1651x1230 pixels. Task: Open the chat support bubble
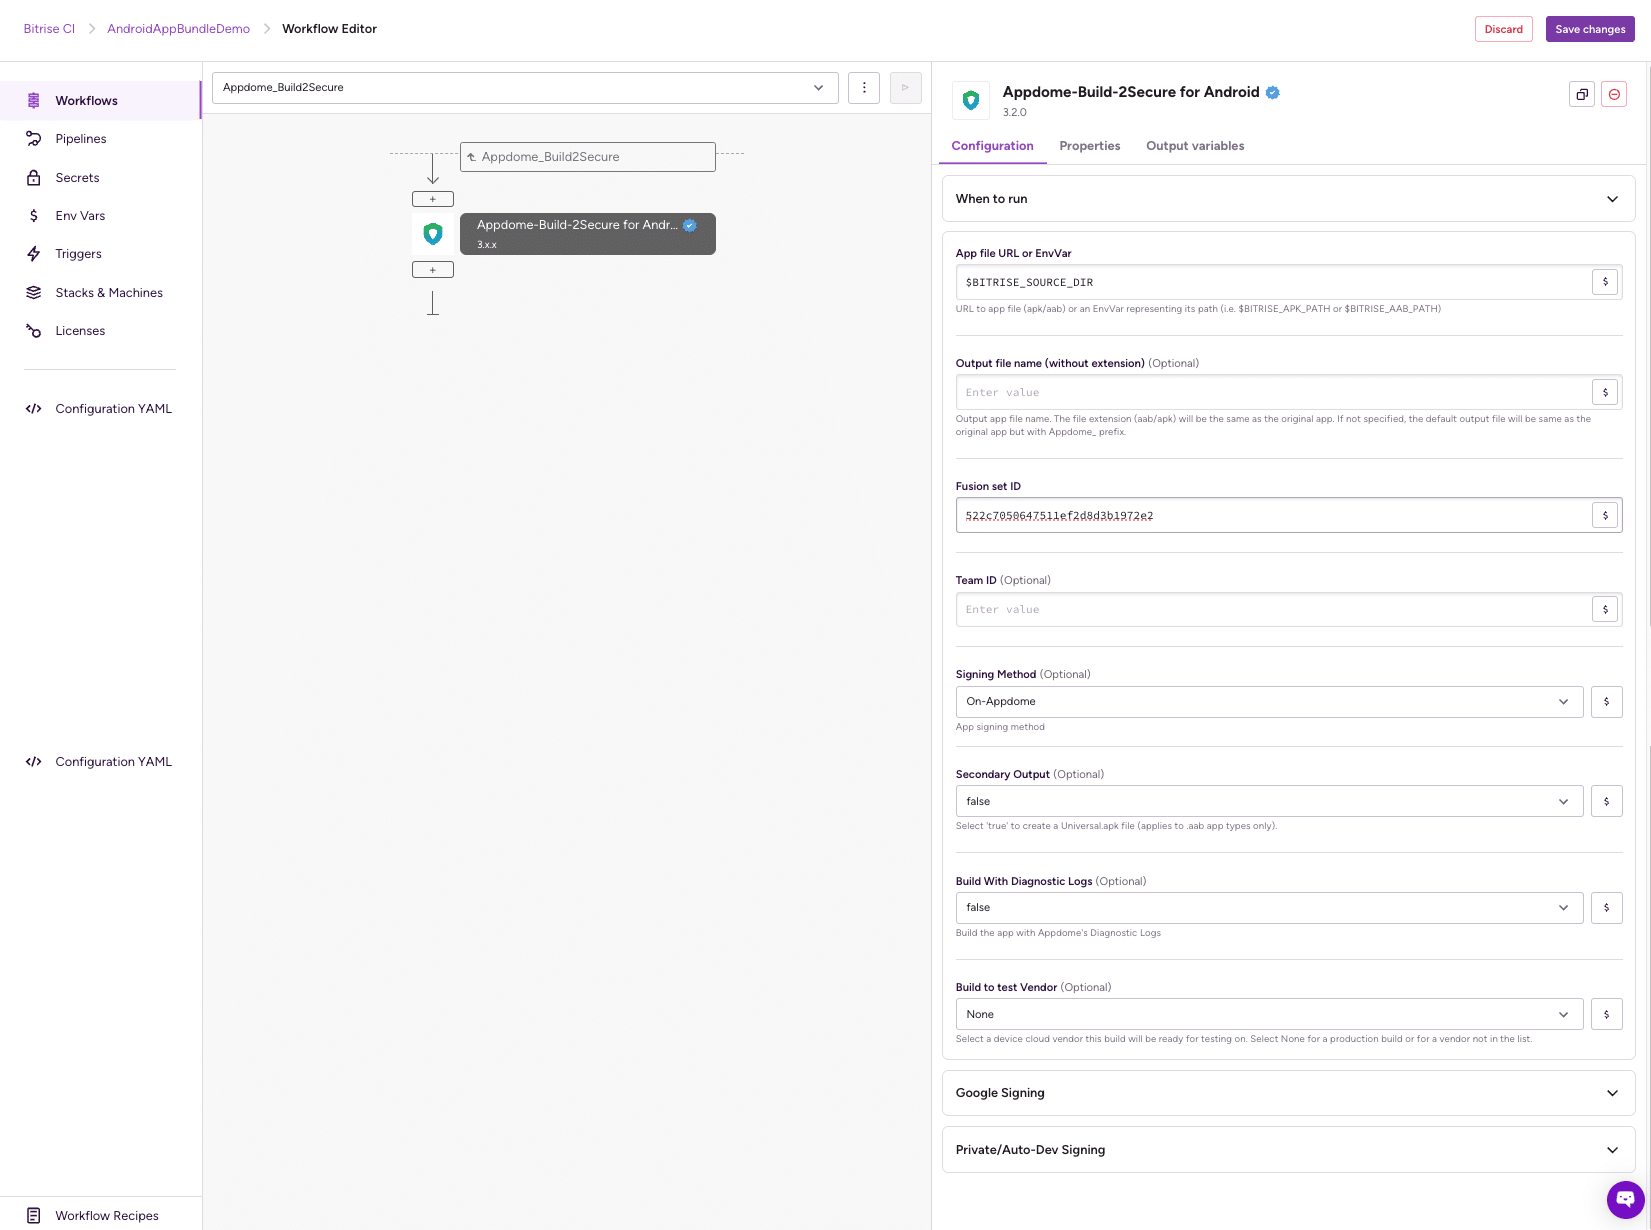pyautogui.click(x=1623, y=1200)
